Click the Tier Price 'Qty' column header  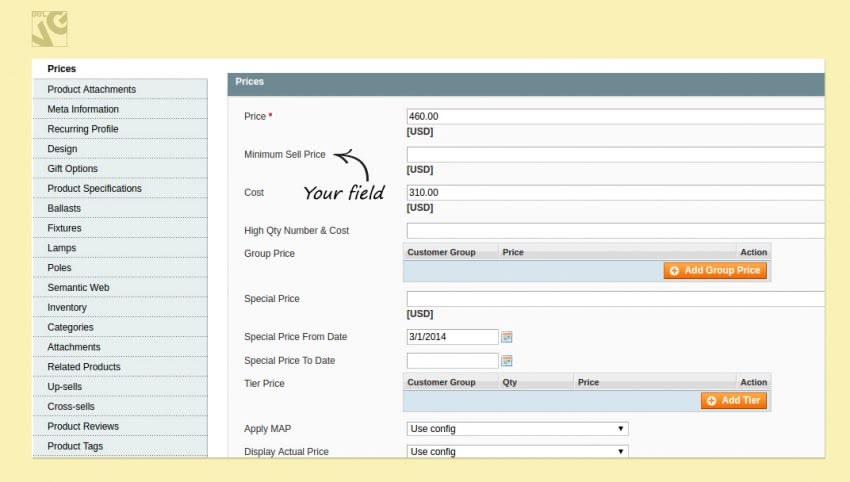point(536,382)
